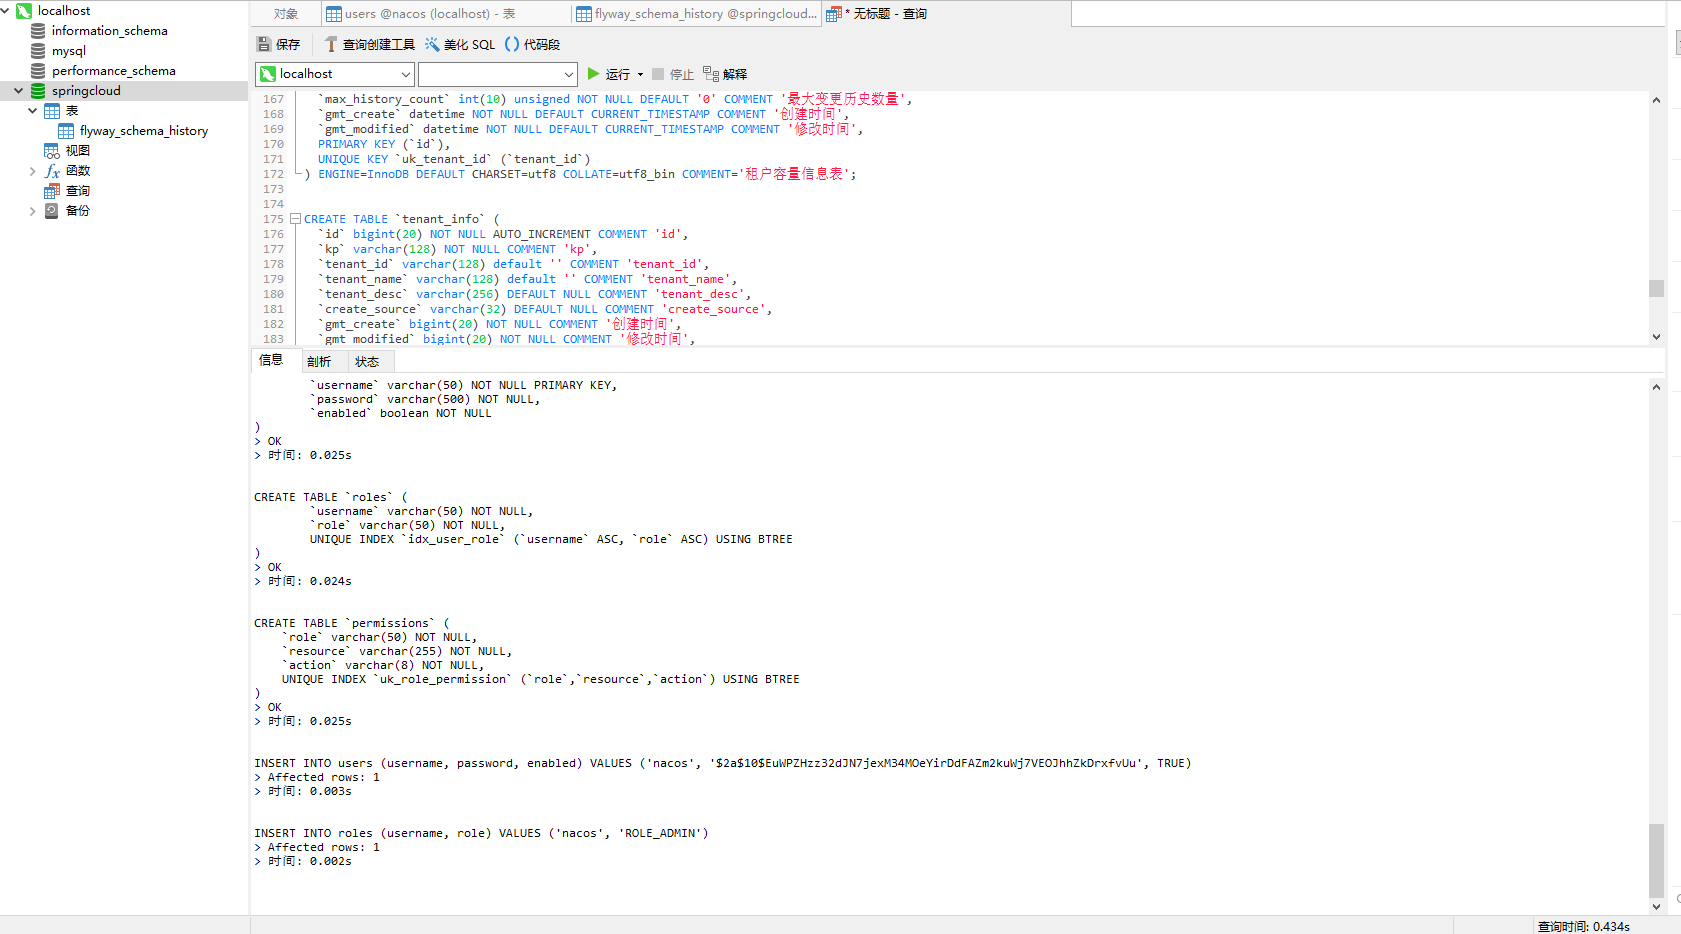Click the message pane scrollbar thumb
Viewport: 1681px width, 934px height.
click(x=1656, y=861)
